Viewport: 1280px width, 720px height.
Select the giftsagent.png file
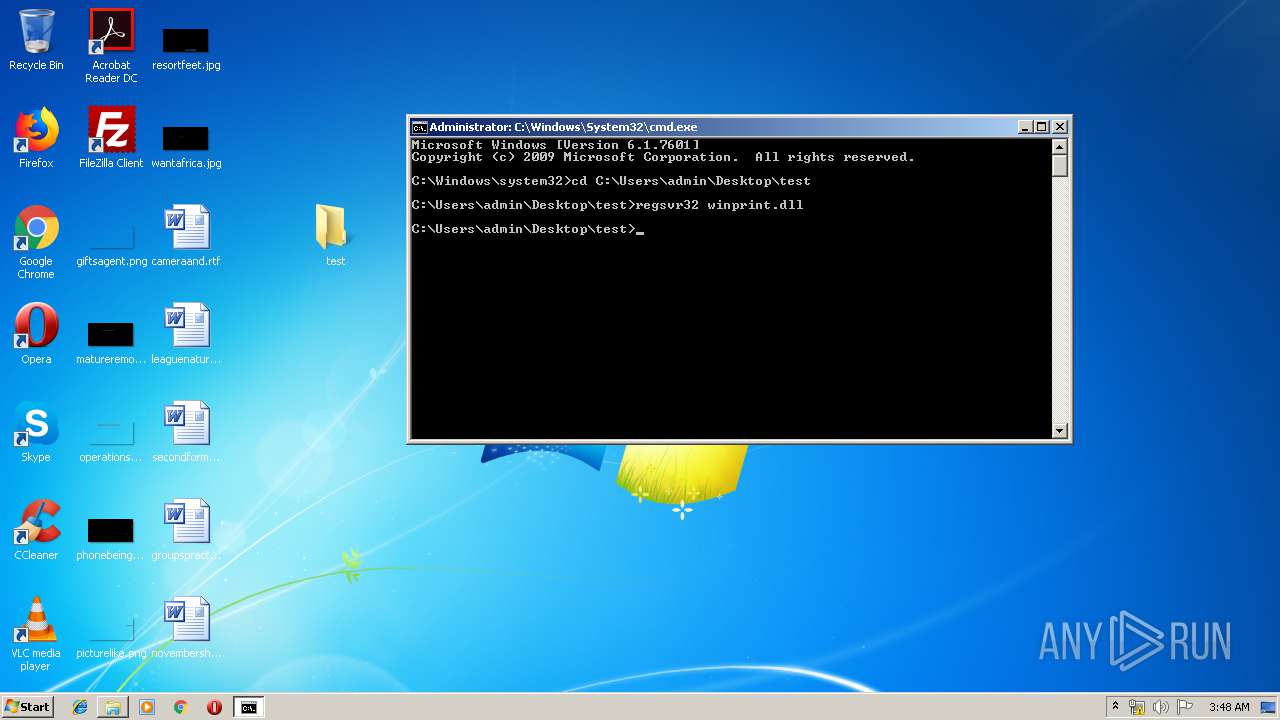pyautogui.click(x=111, y=242)
